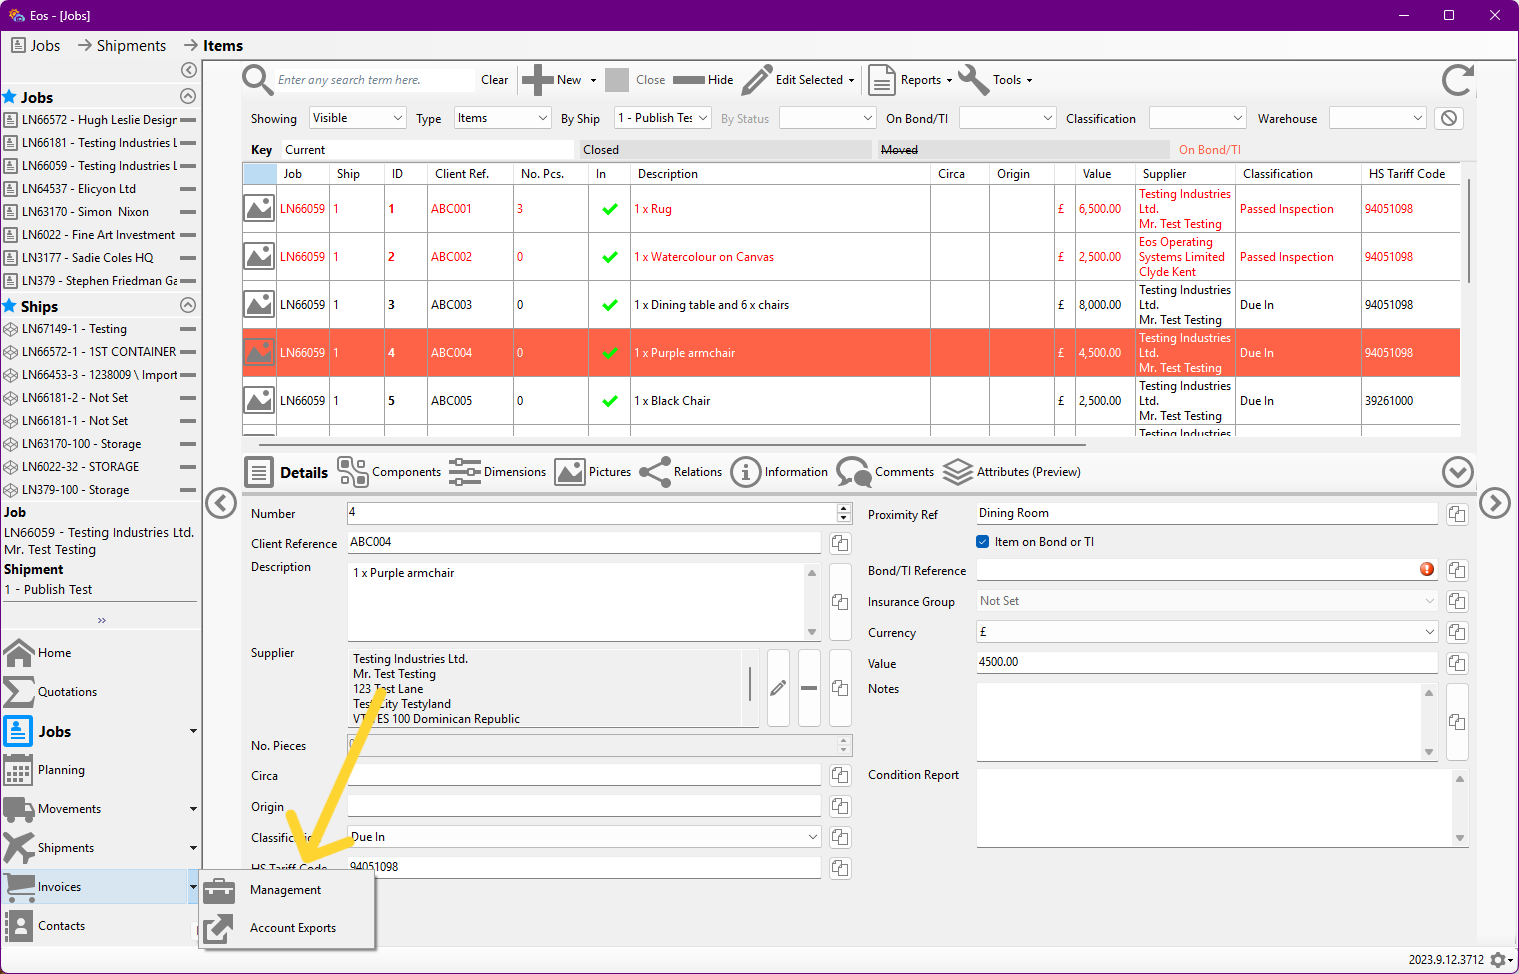Open the Currency dropdown
This screenshot has height=974, width=1519.
tap(1207, 632)
